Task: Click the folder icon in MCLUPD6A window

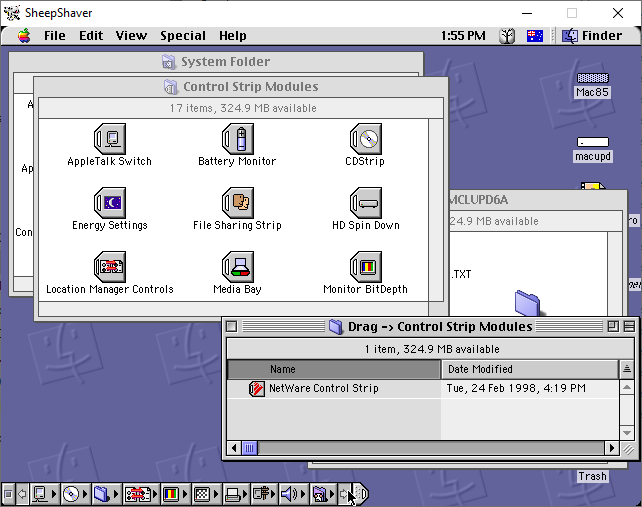Action: (x=527, y=303)
